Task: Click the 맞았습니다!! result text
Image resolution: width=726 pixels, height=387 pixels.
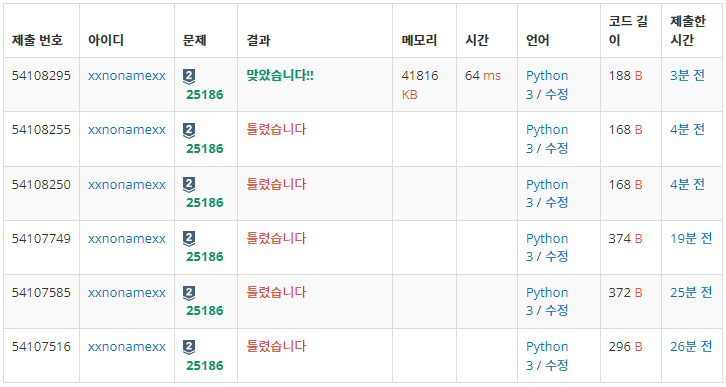Action: pyautogui.click(x=280, y=75)
